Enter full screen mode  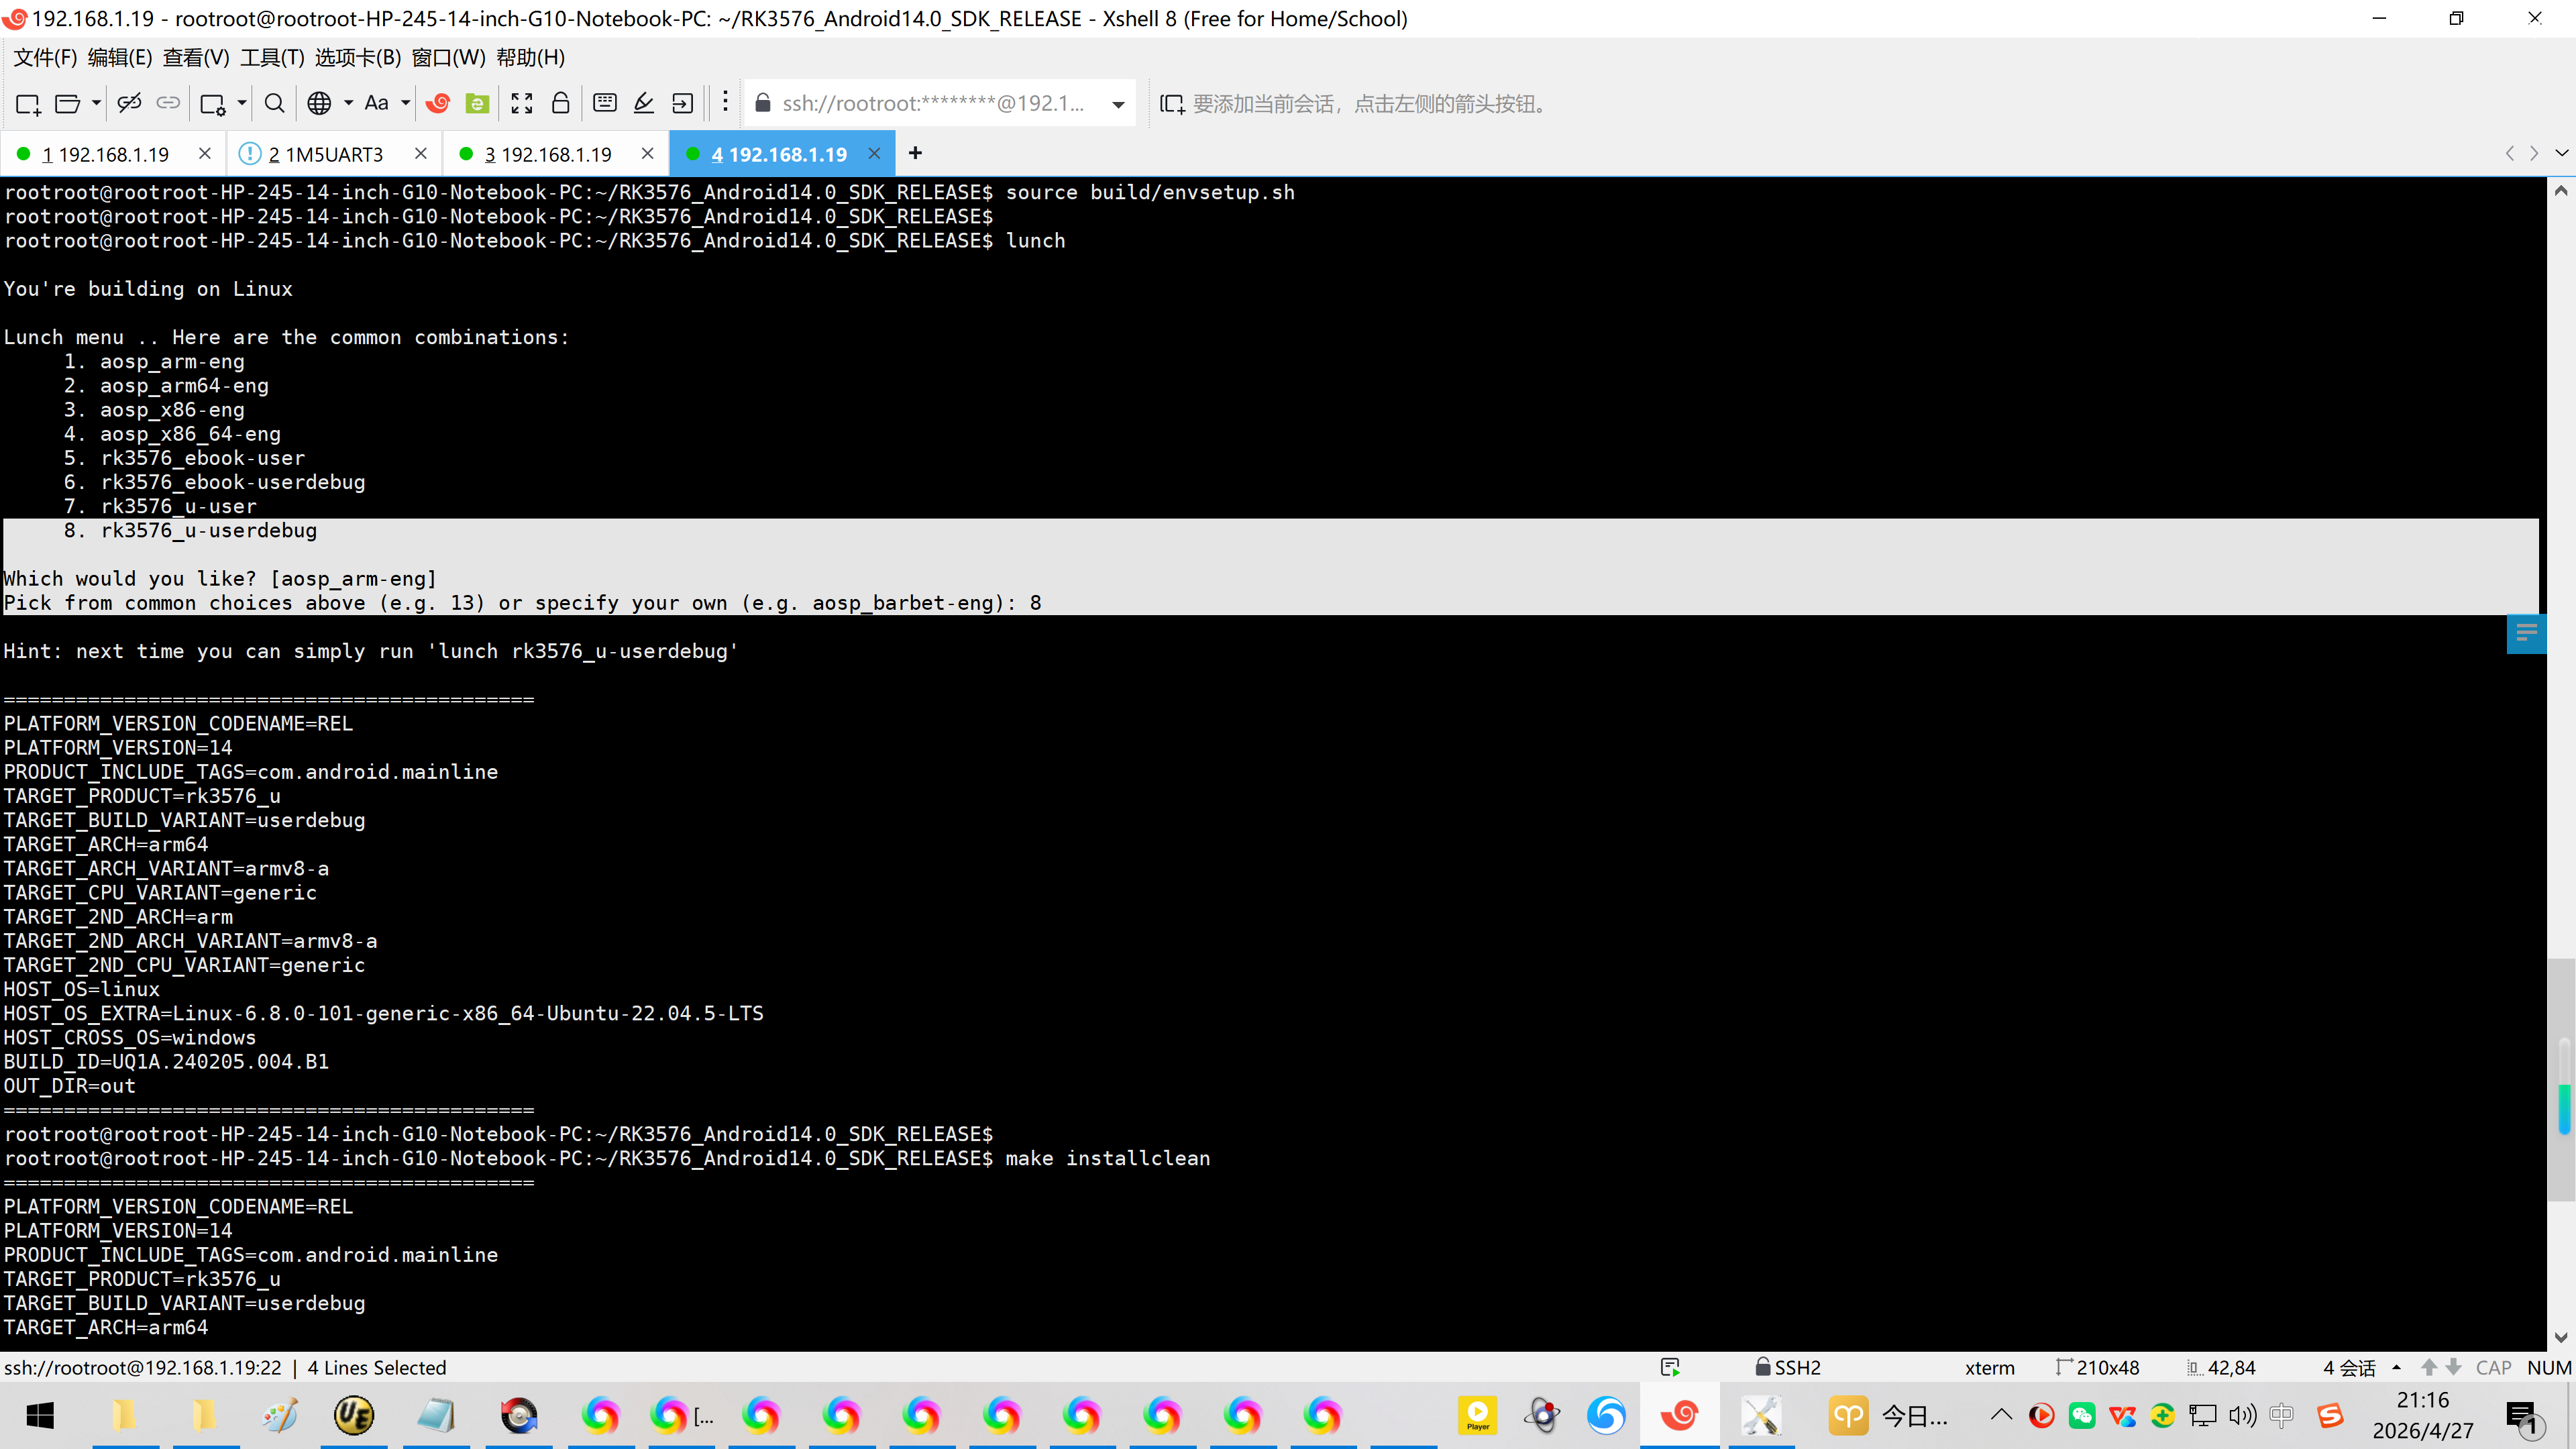pyautogui.click(x=522, y=103)
